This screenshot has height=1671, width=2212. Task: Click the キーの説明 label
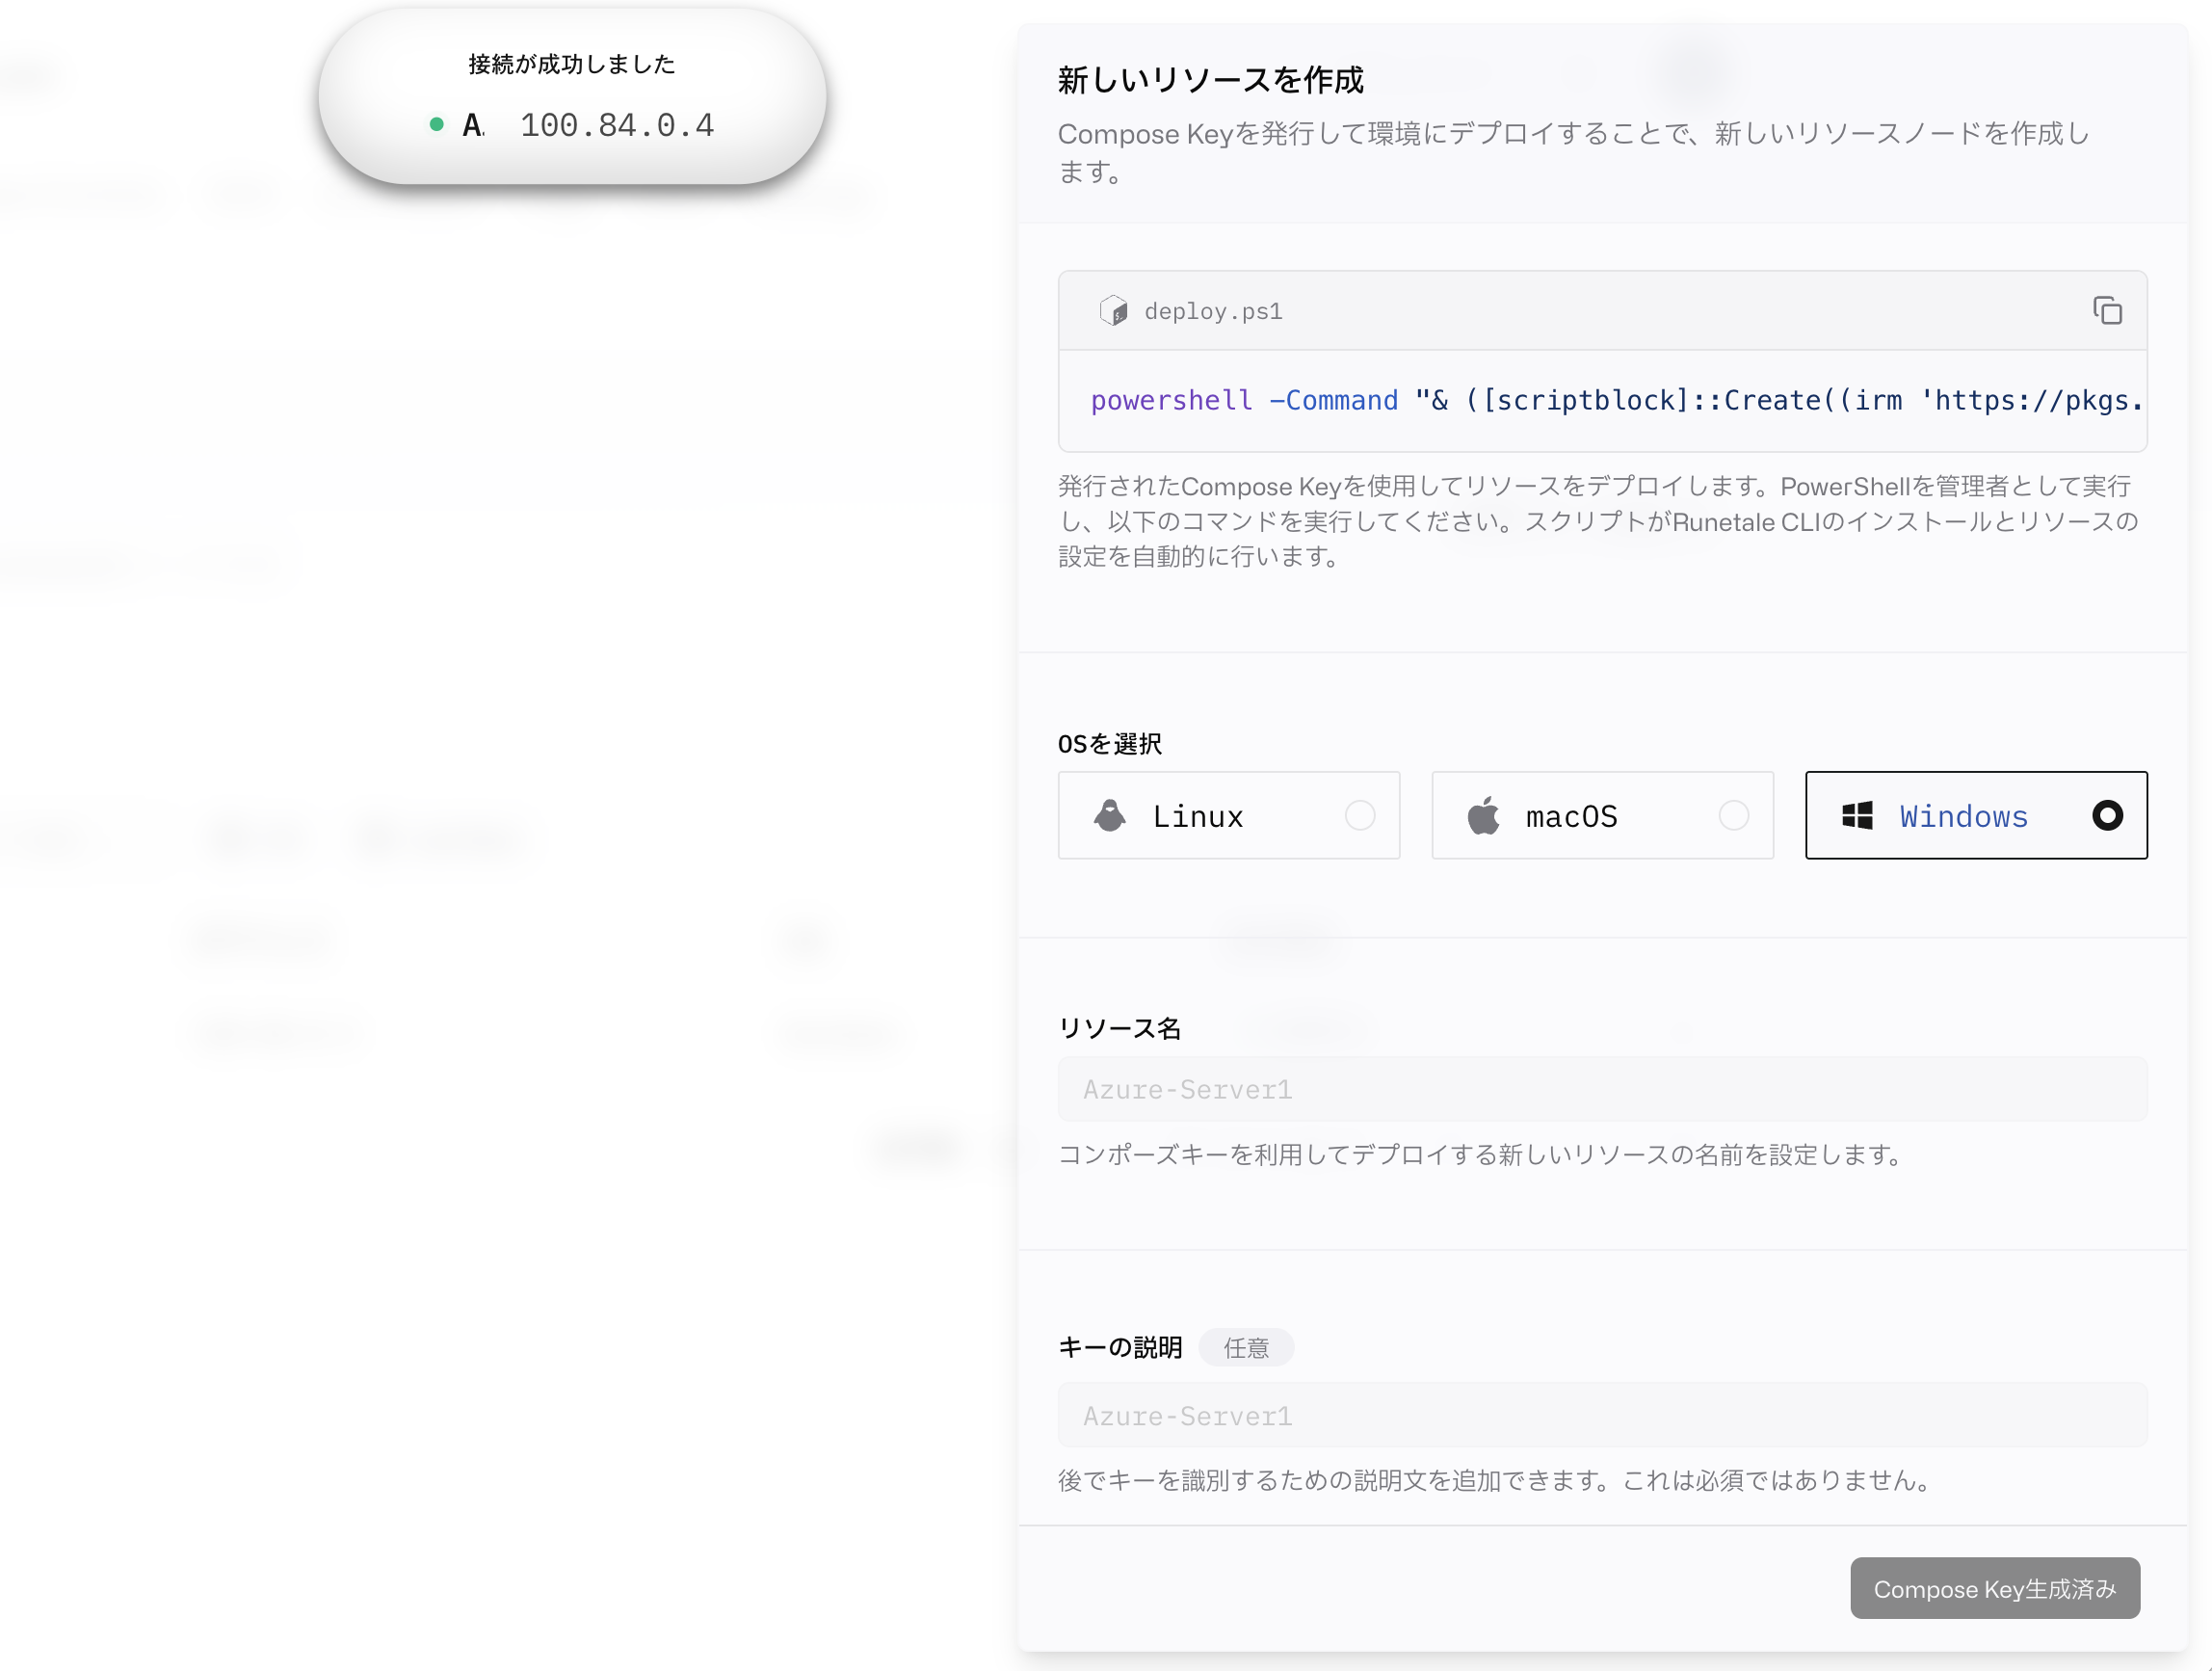point(1120,1348)
